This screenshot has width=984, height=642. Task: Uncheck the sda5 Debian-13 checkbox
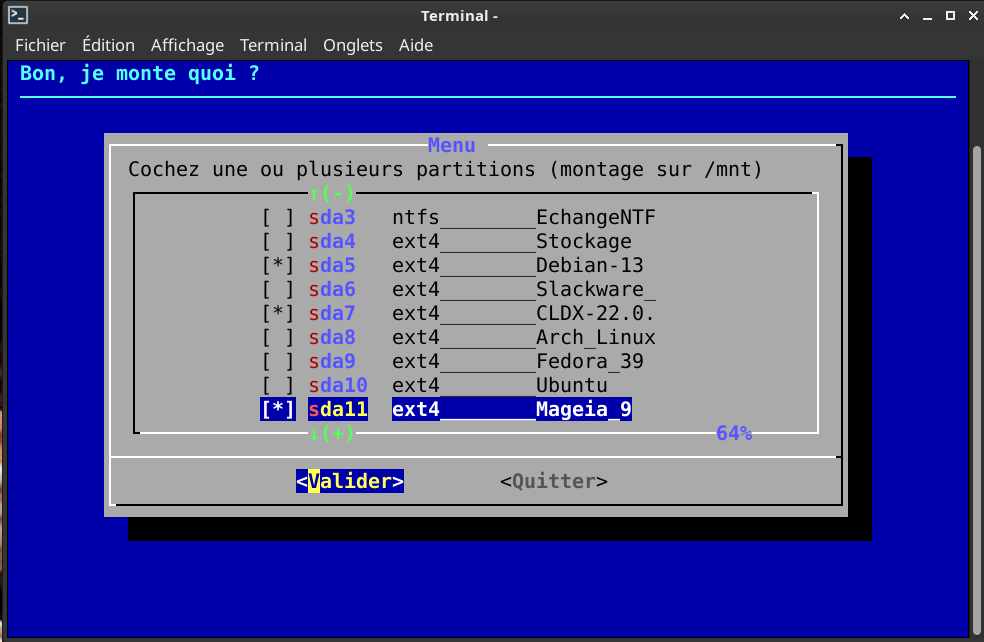point(278,265)
